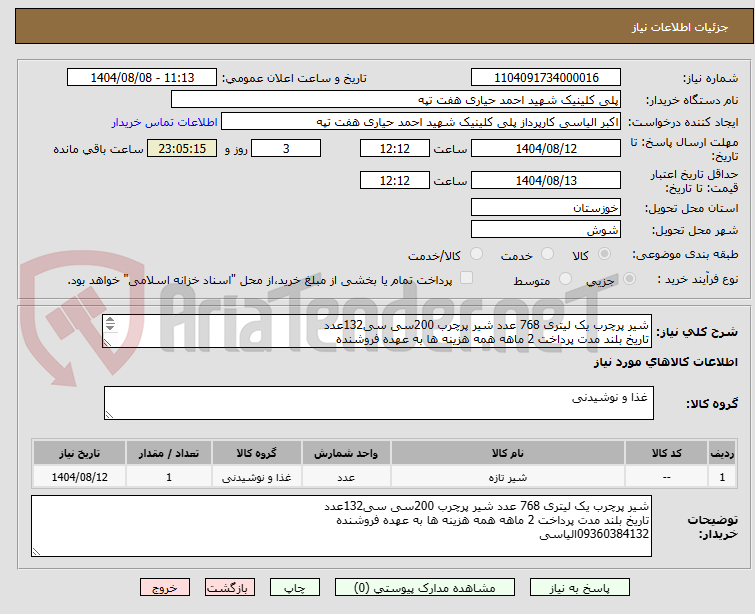This screenshot has height=614, width=755.
Task: Click the شهر محل تحویل field شوش
Action: (546, 230)
